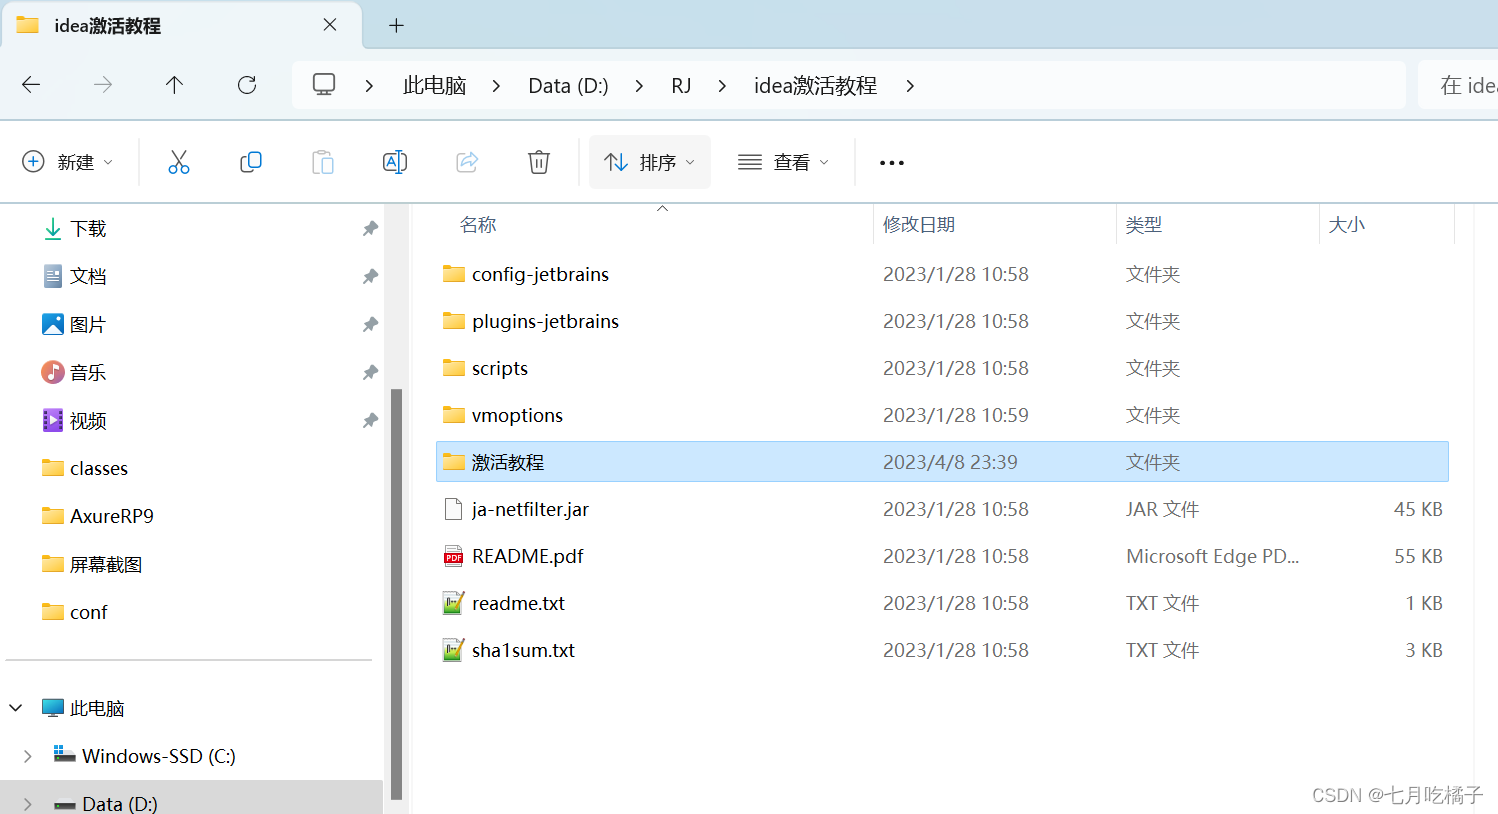Navigate to 此电脑 in the address bar
The image size is (1498, 814).
coord(434,86)
